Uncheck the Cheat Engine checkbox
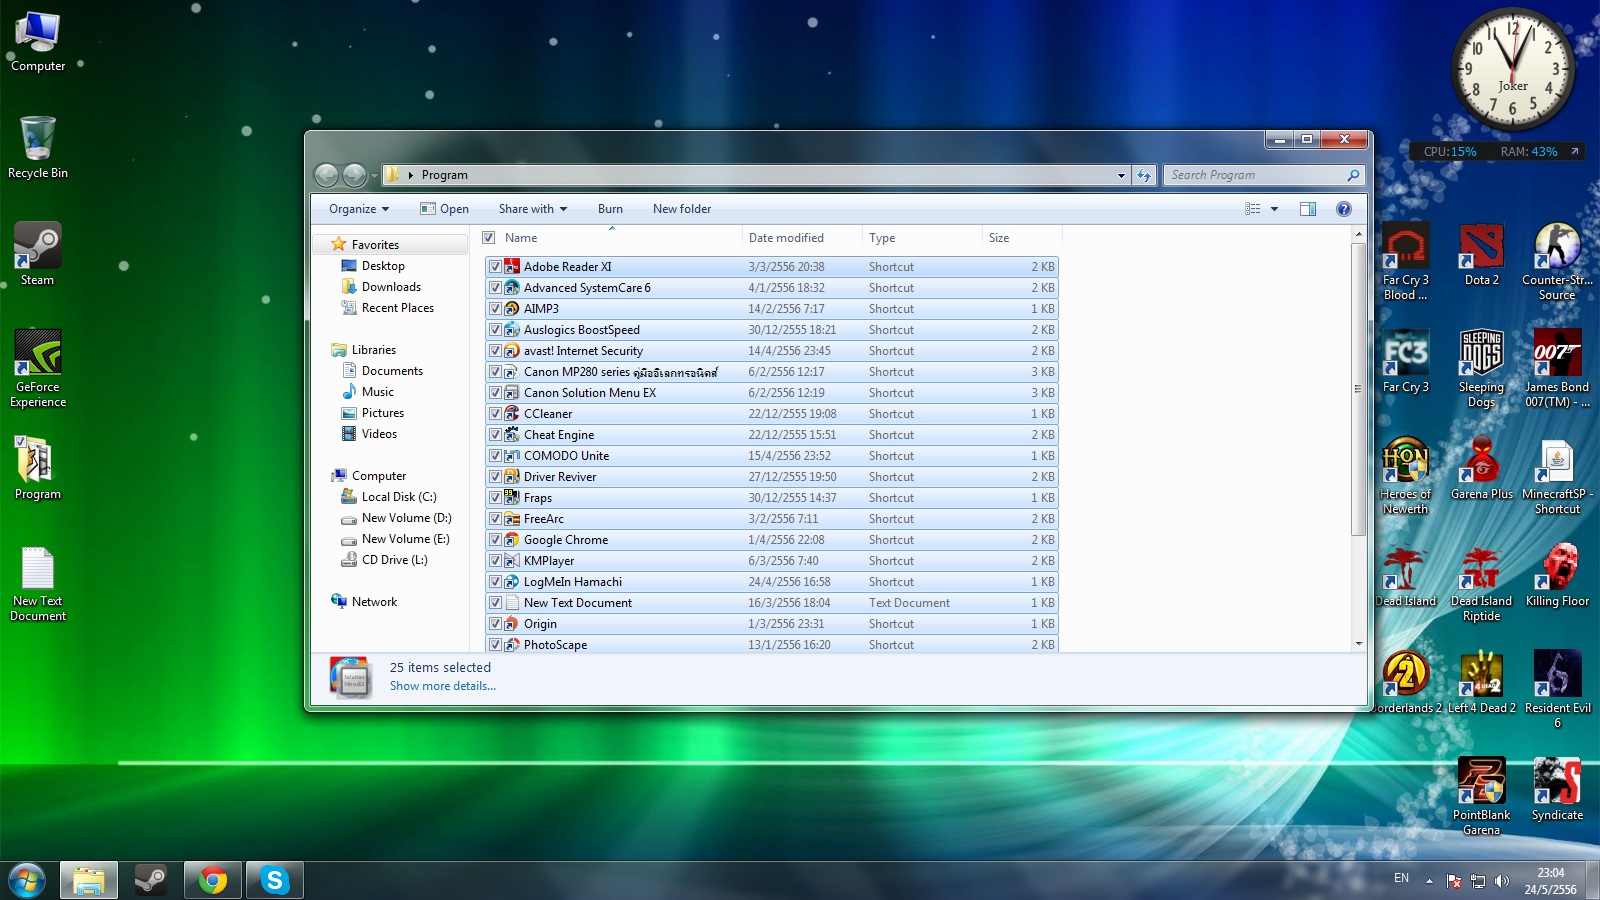This screenshot has height=900, width=1600. click(x=495, y=435)
